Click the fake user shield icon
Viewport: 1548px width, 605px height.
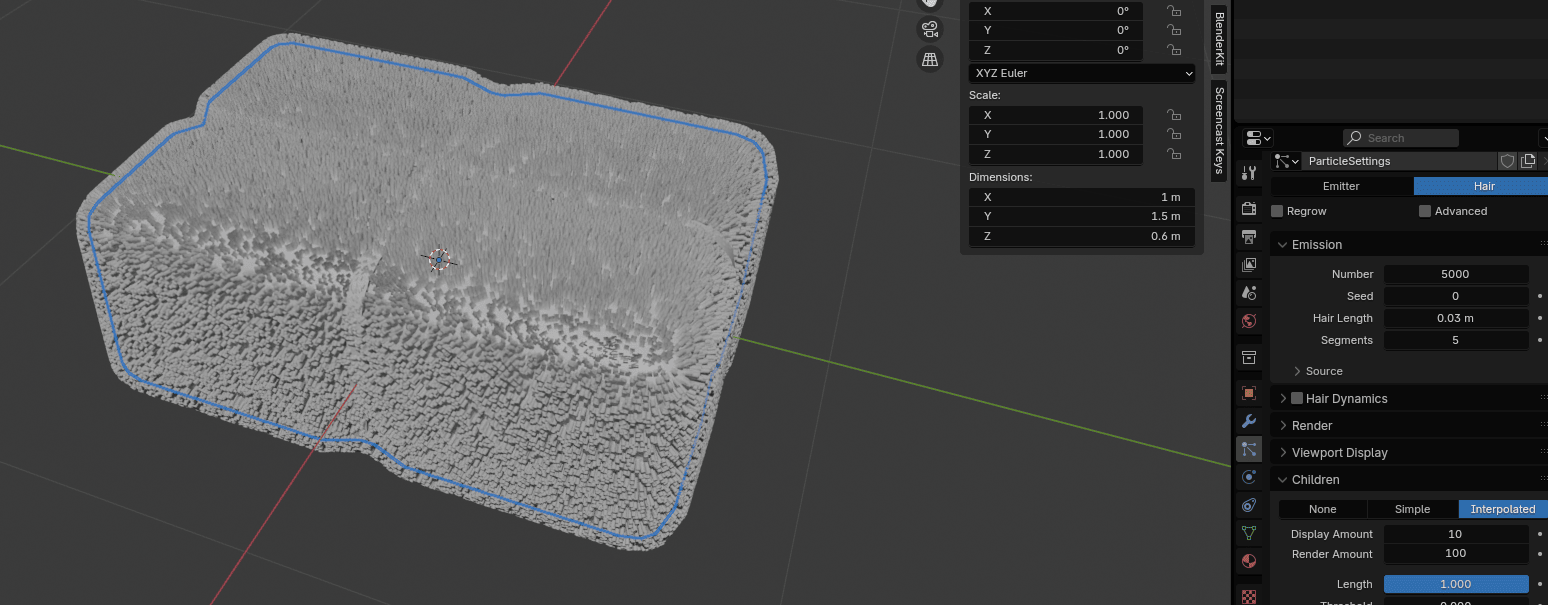[x=1507, y=161]
